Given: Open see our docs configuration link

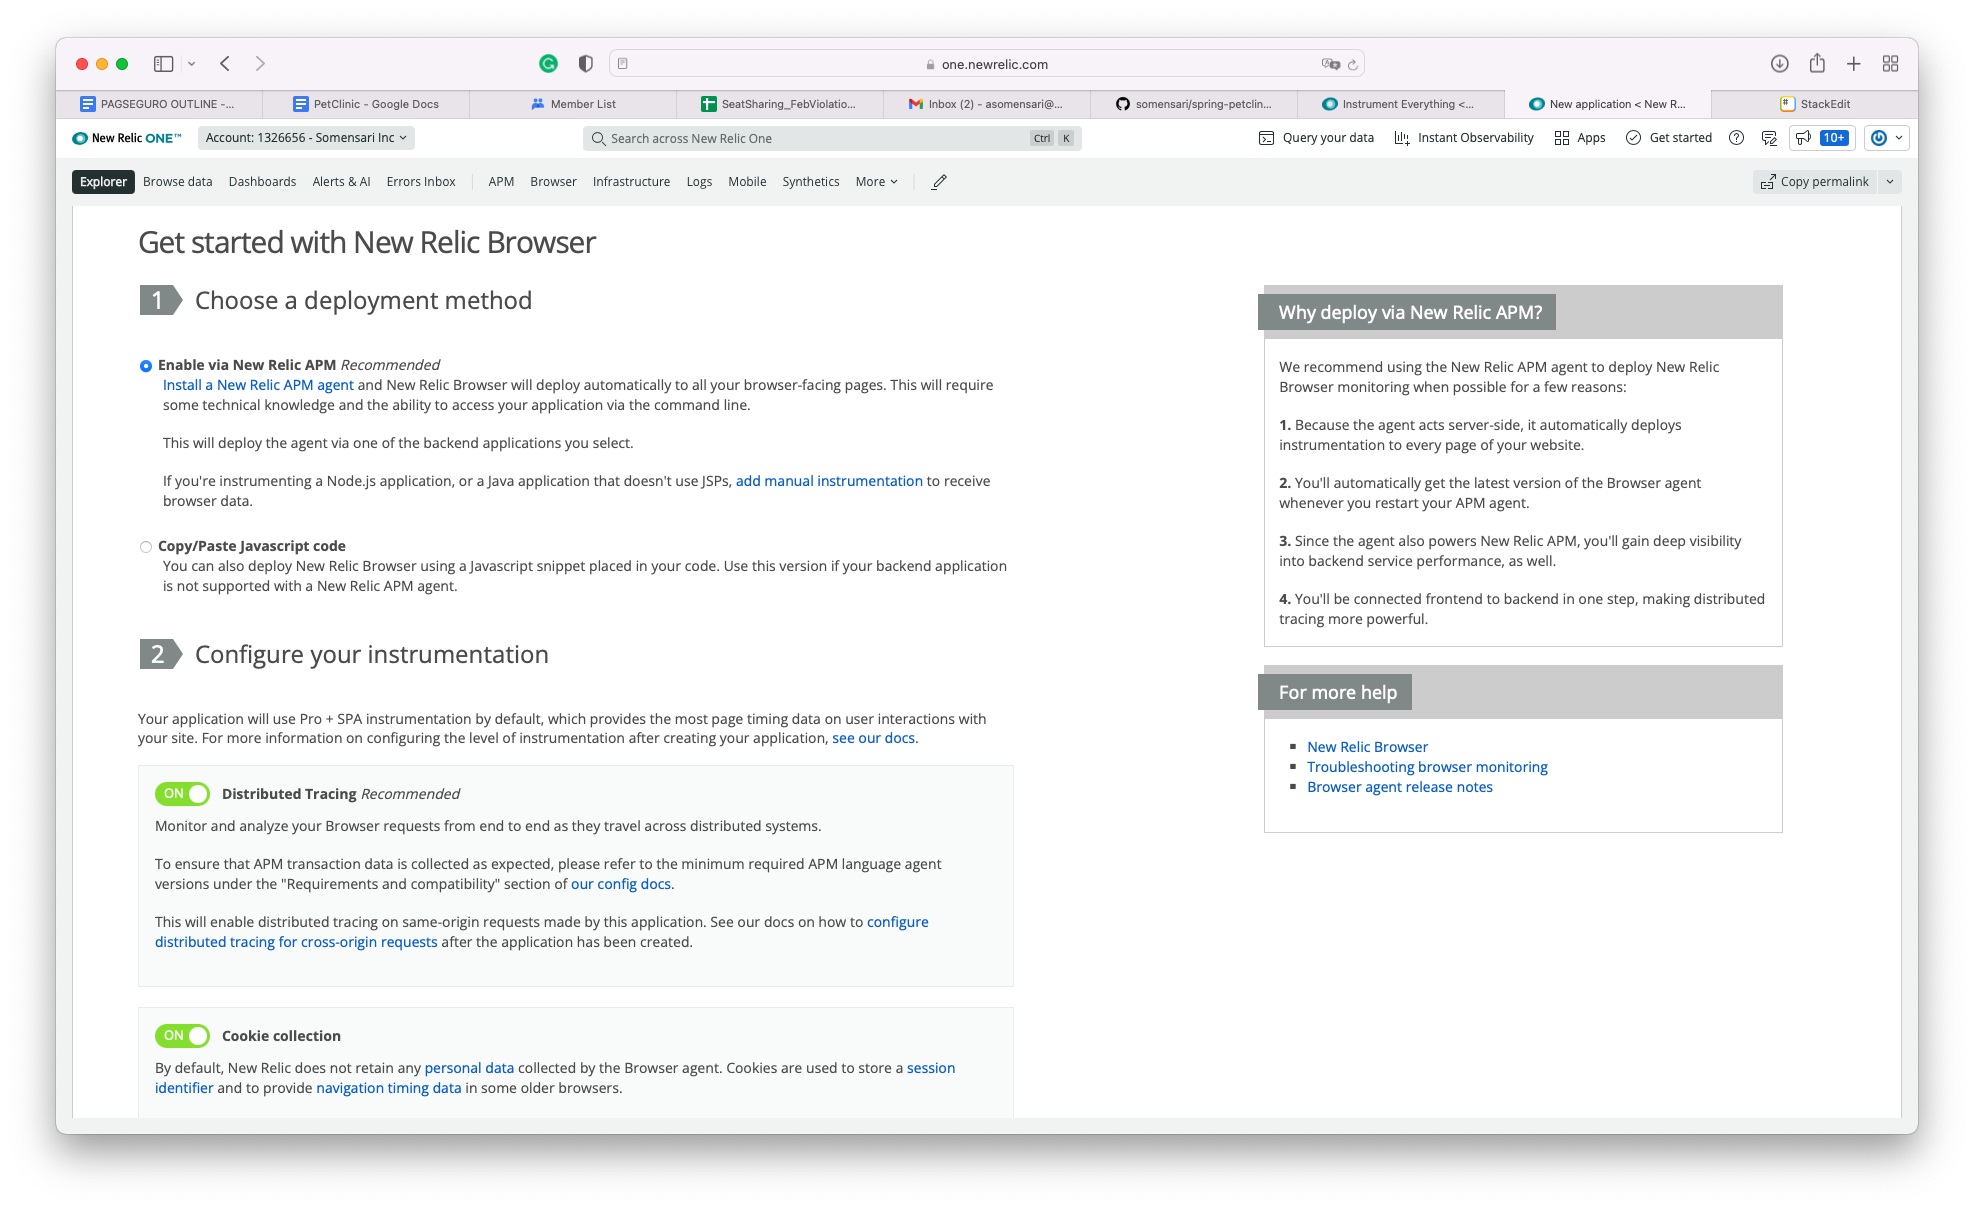Looking at the screenshot, I should point(873,737).
